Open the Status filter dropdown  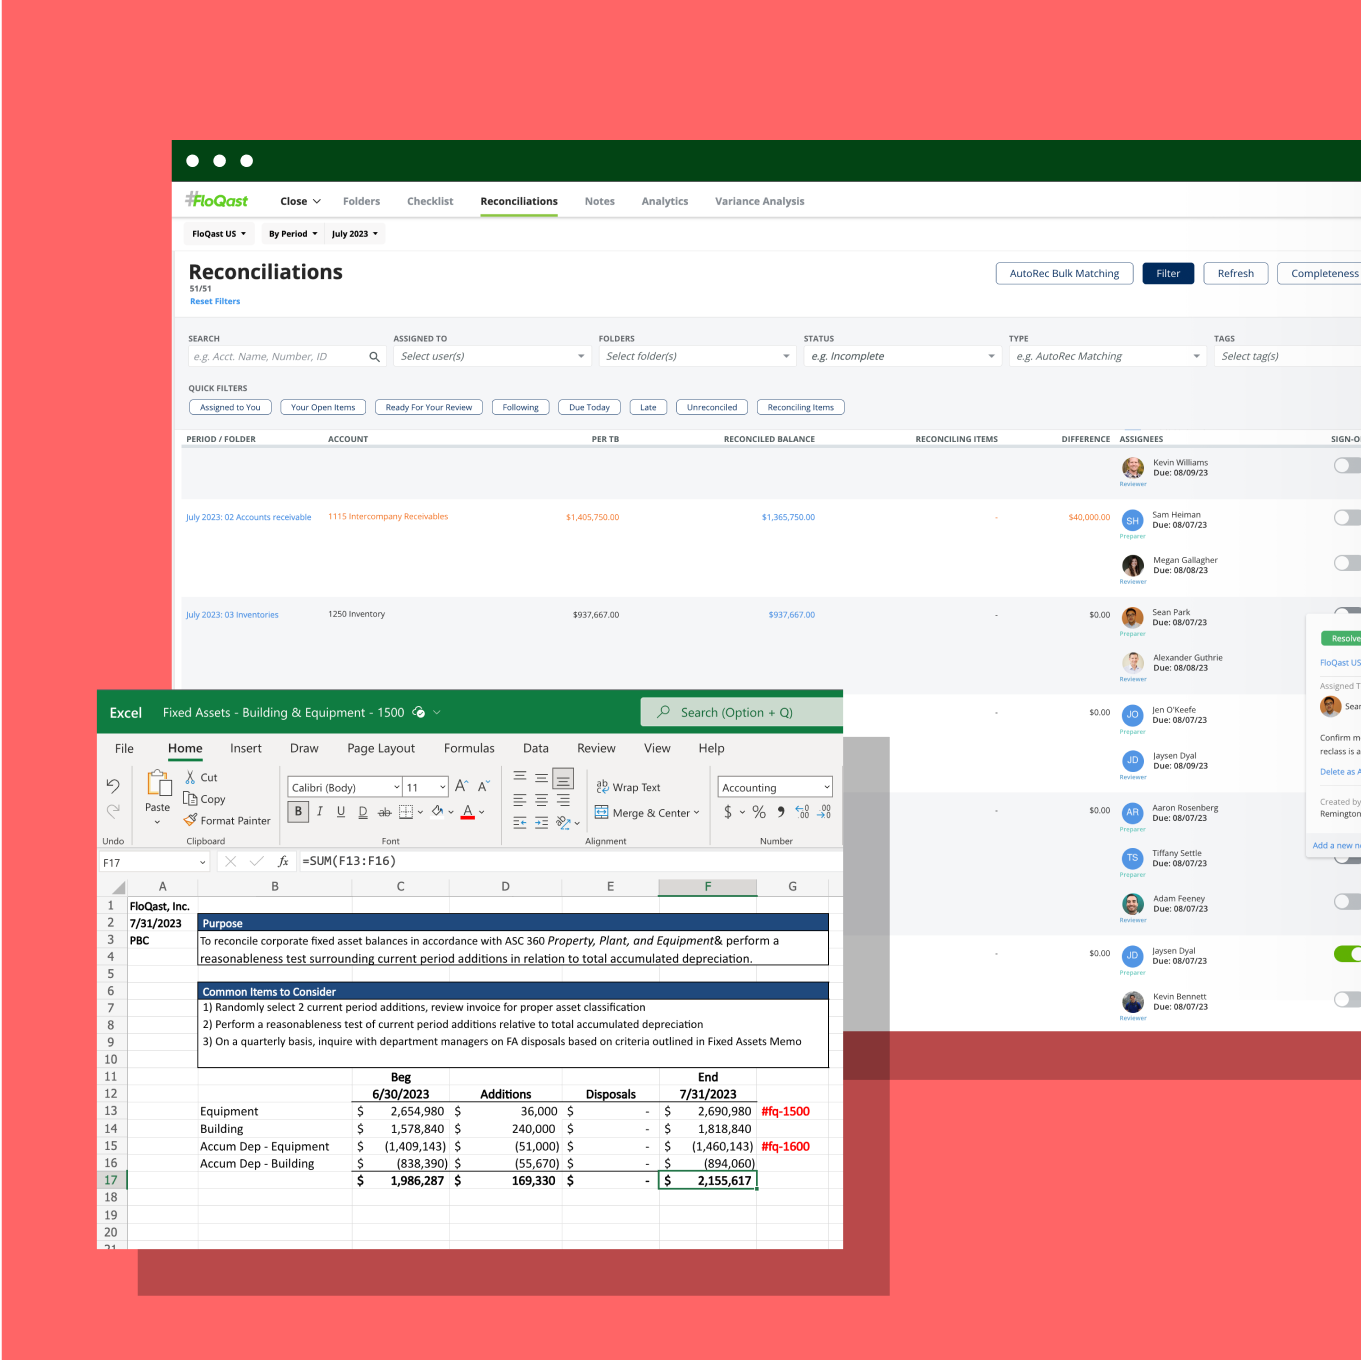coord(903,357)
